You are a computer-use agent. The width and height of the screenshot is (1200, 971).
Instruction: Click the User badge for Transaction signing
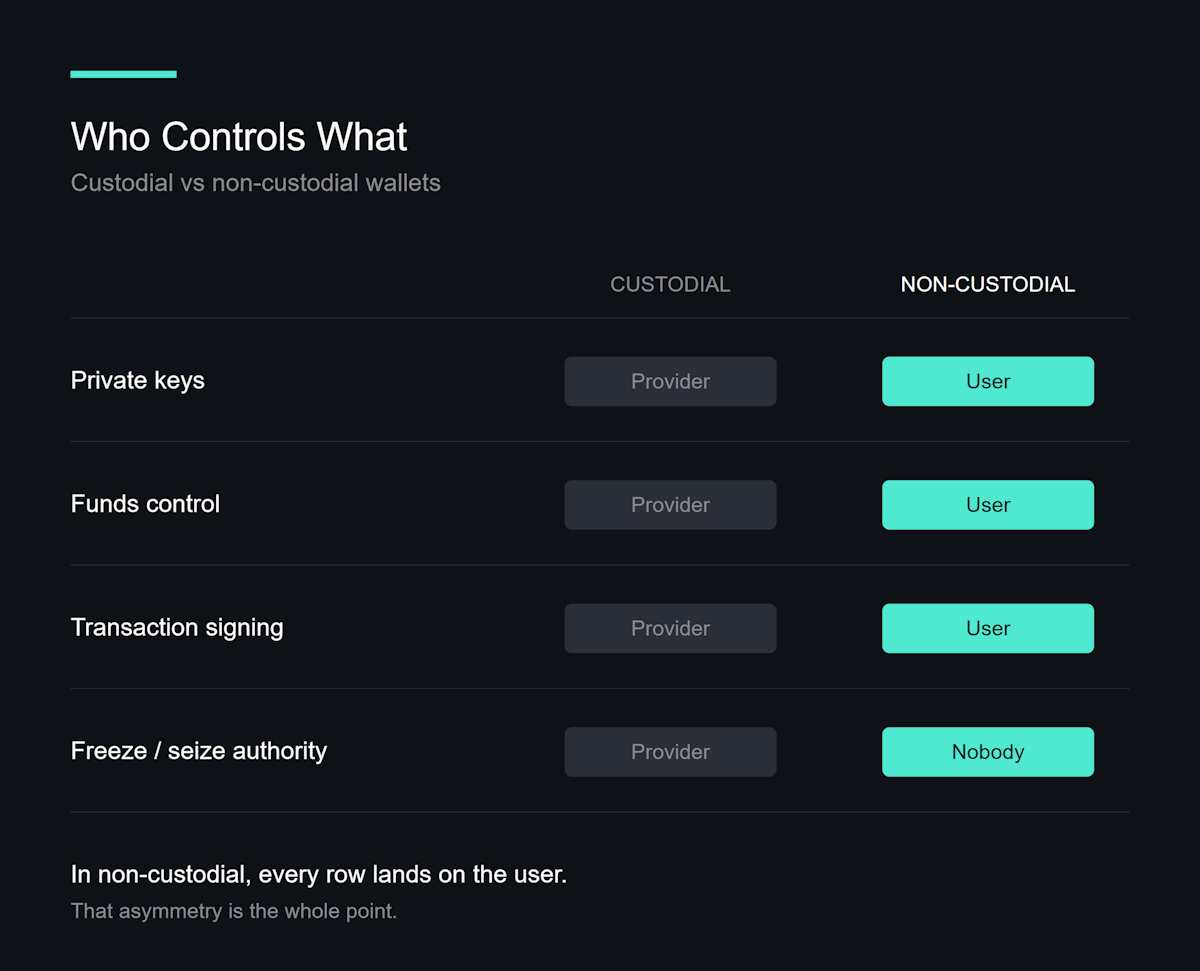[x=987, y=628]
